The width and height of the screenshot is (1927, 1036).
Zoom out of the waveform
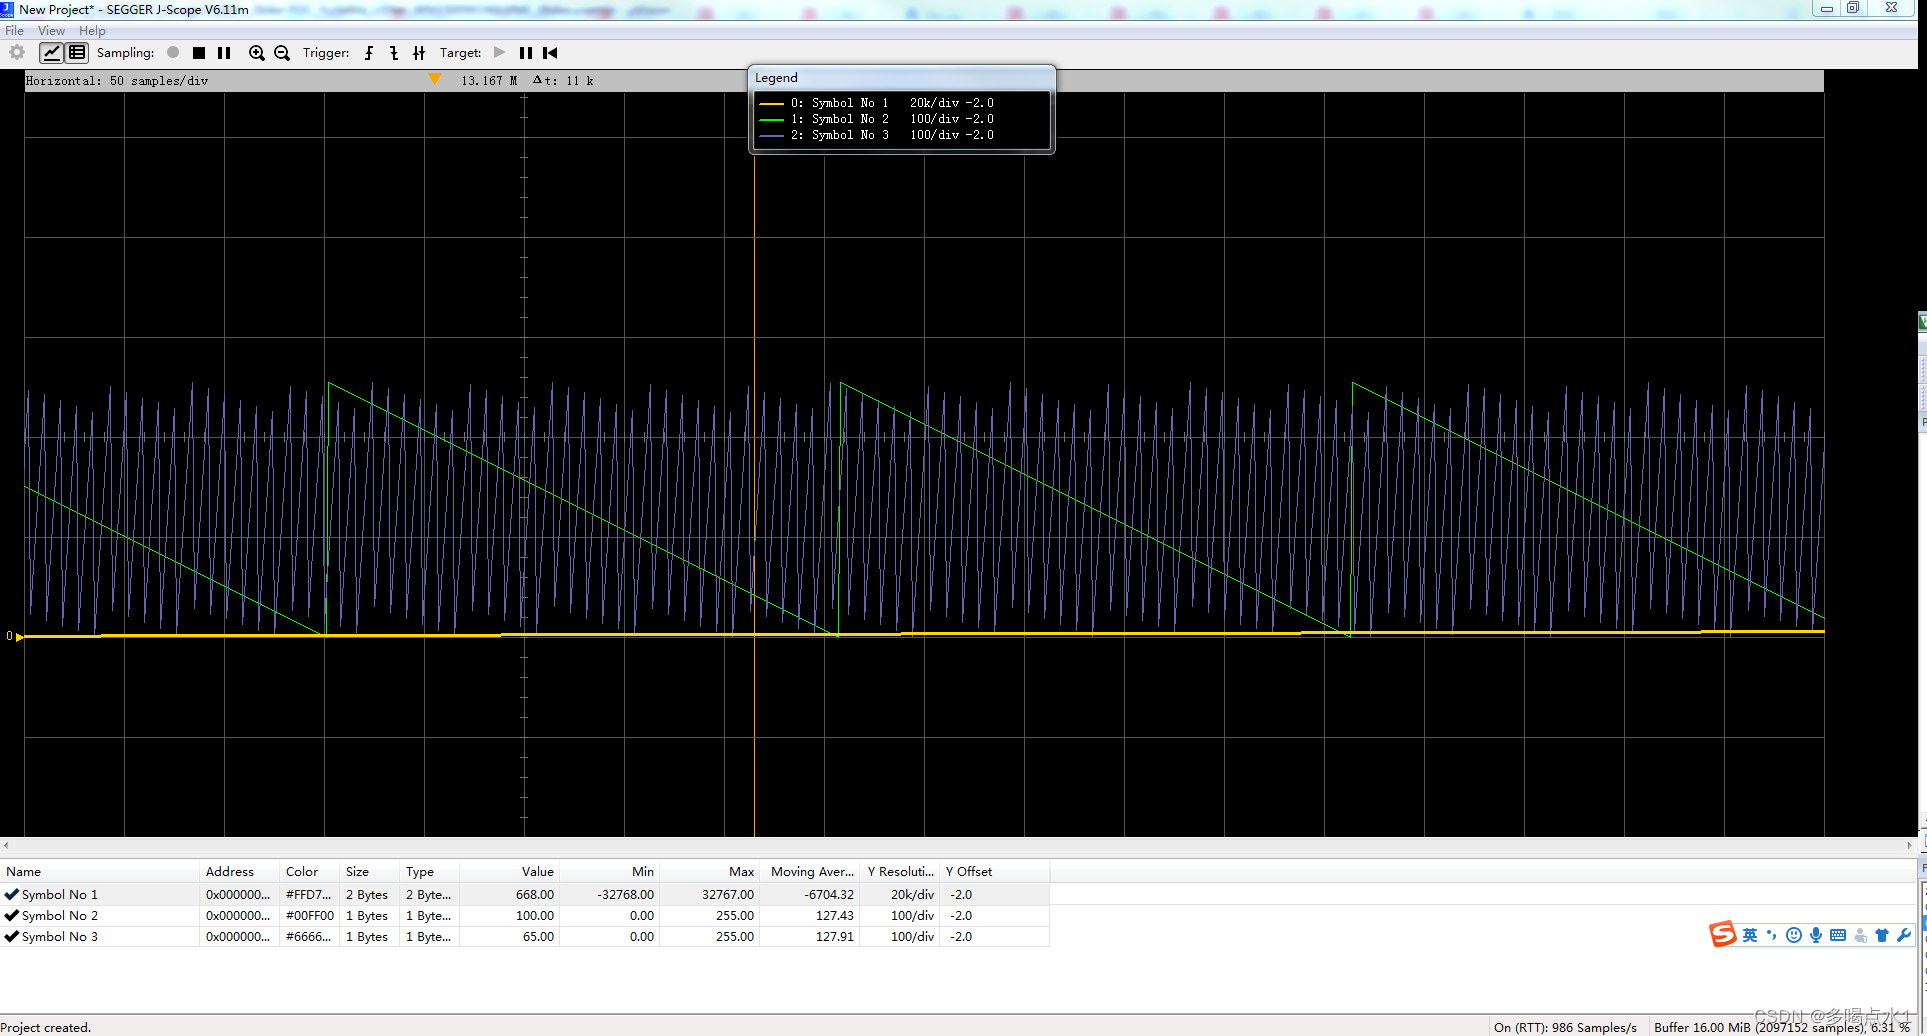282,53
